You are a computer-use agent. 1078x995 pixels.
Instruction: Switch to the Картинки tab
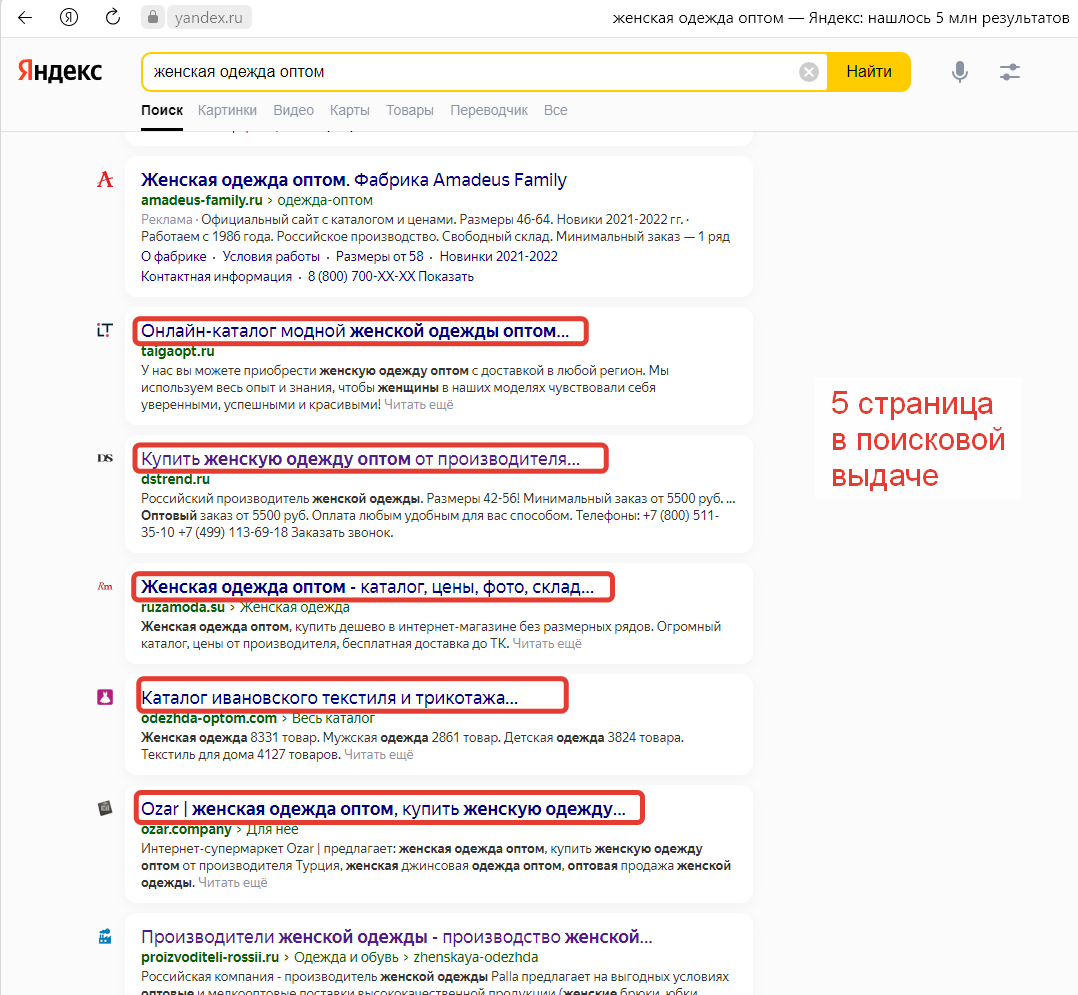tap(227, 110)
